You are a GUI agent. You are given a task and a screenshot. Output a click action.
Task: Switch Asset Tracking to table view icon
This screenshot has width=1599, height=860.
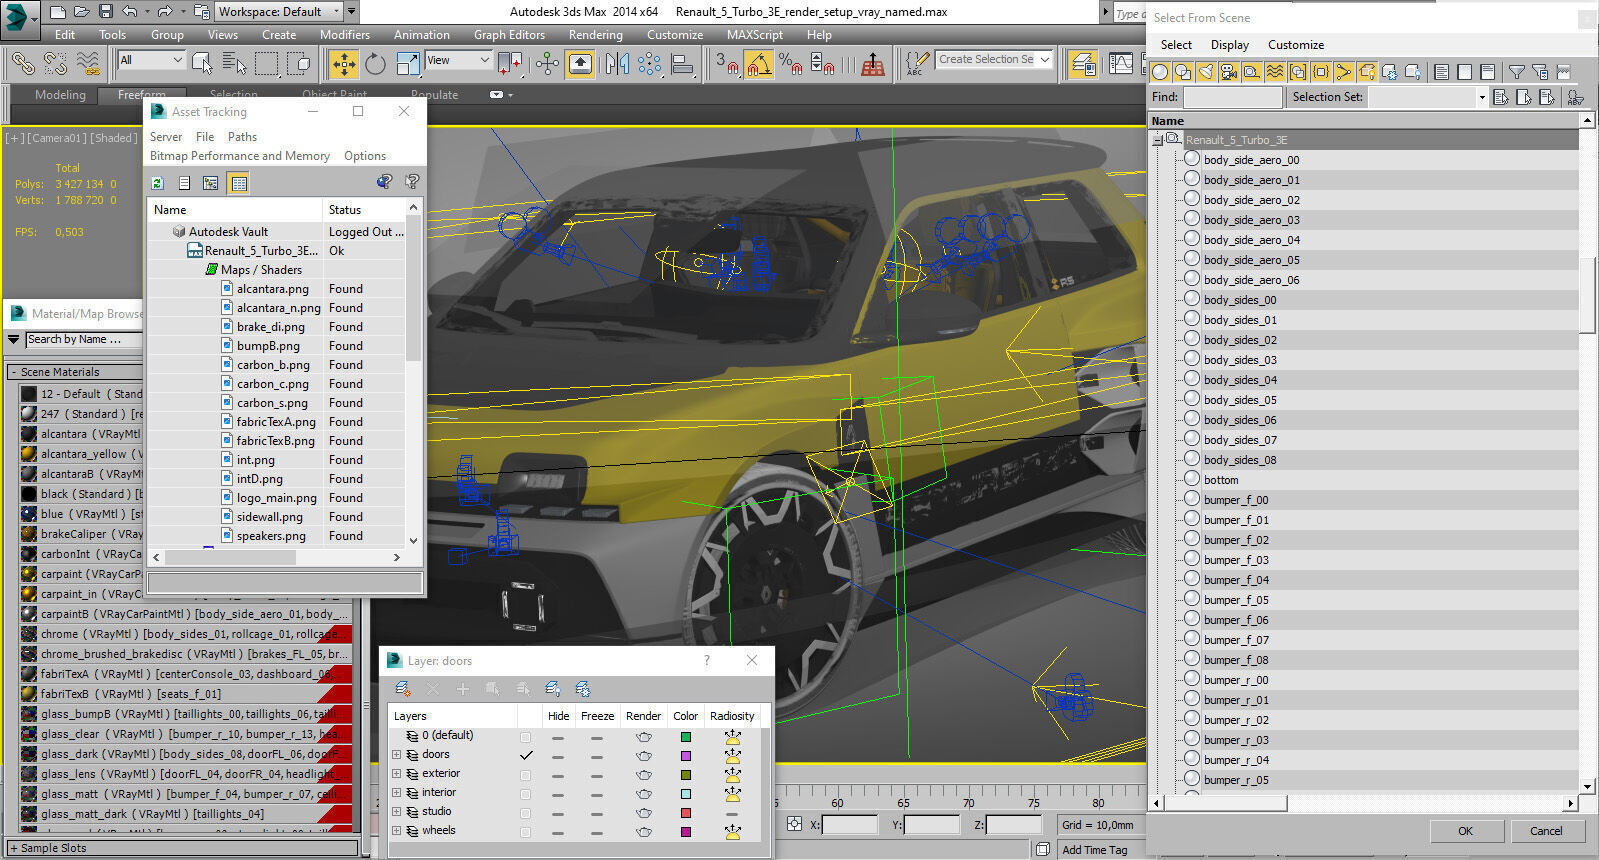pos(238,183)
